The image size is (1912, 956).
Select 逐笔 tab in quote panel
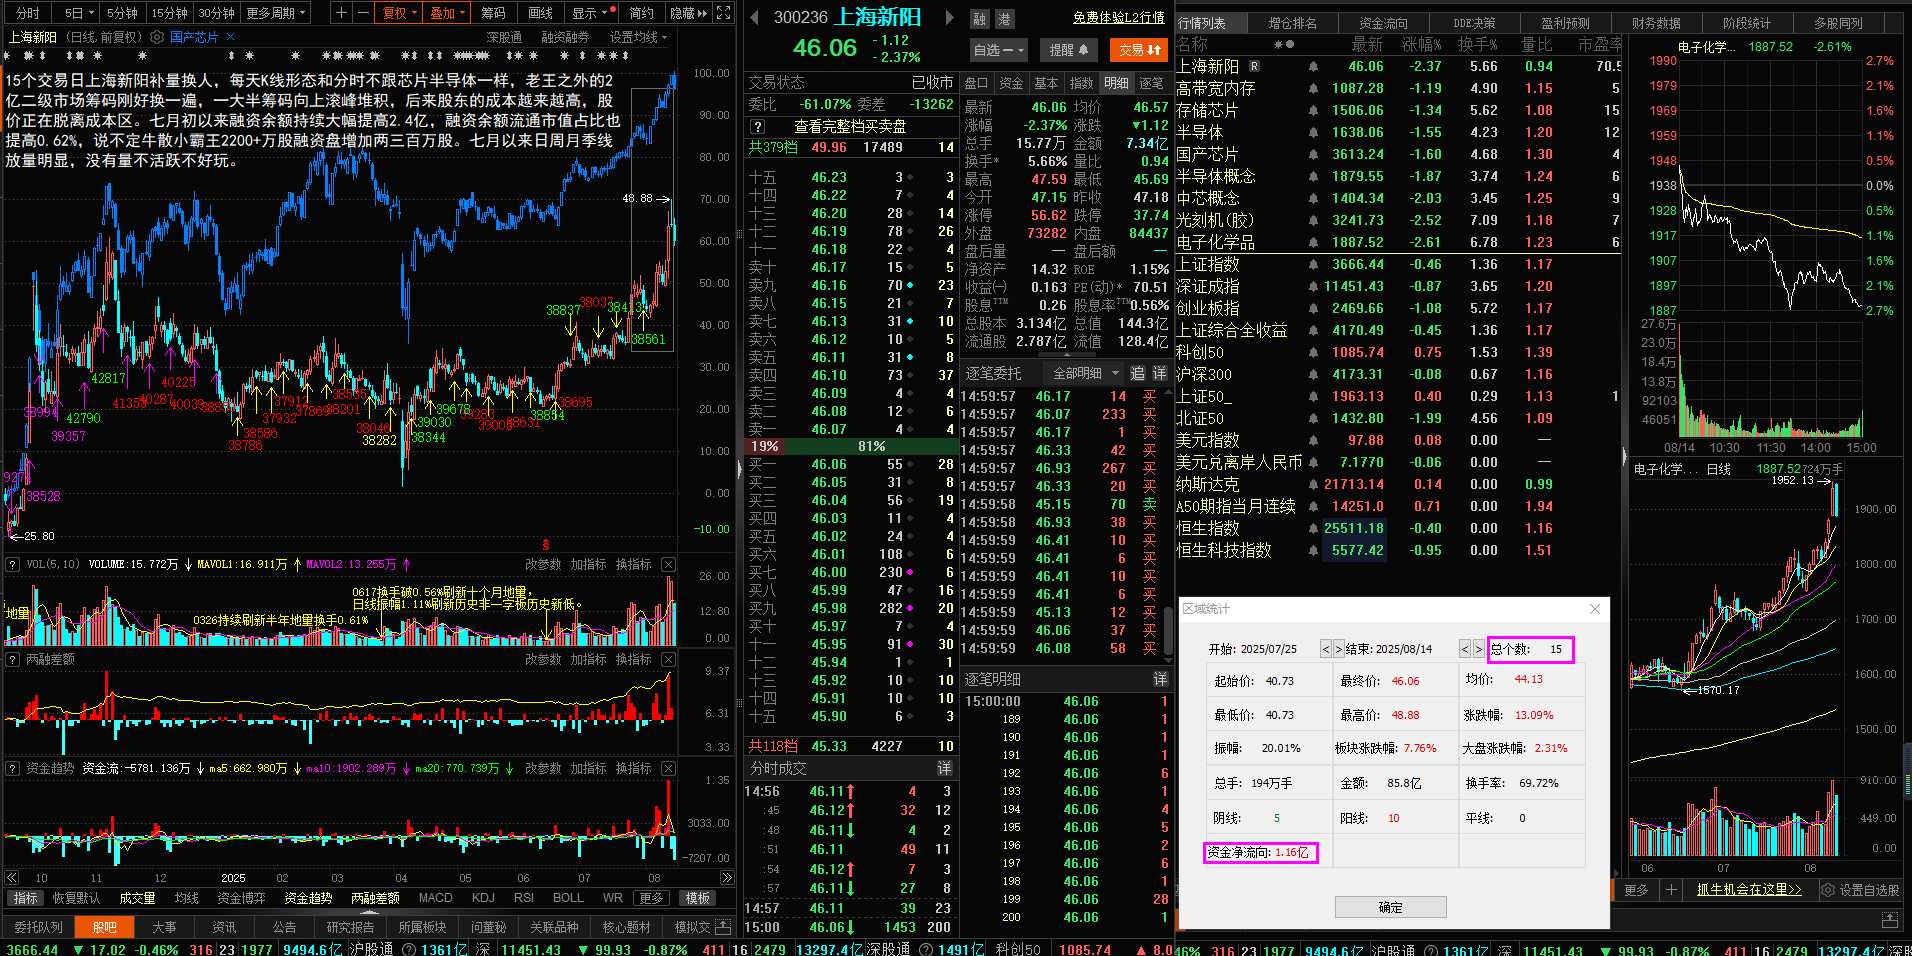tap(1151, 83)
